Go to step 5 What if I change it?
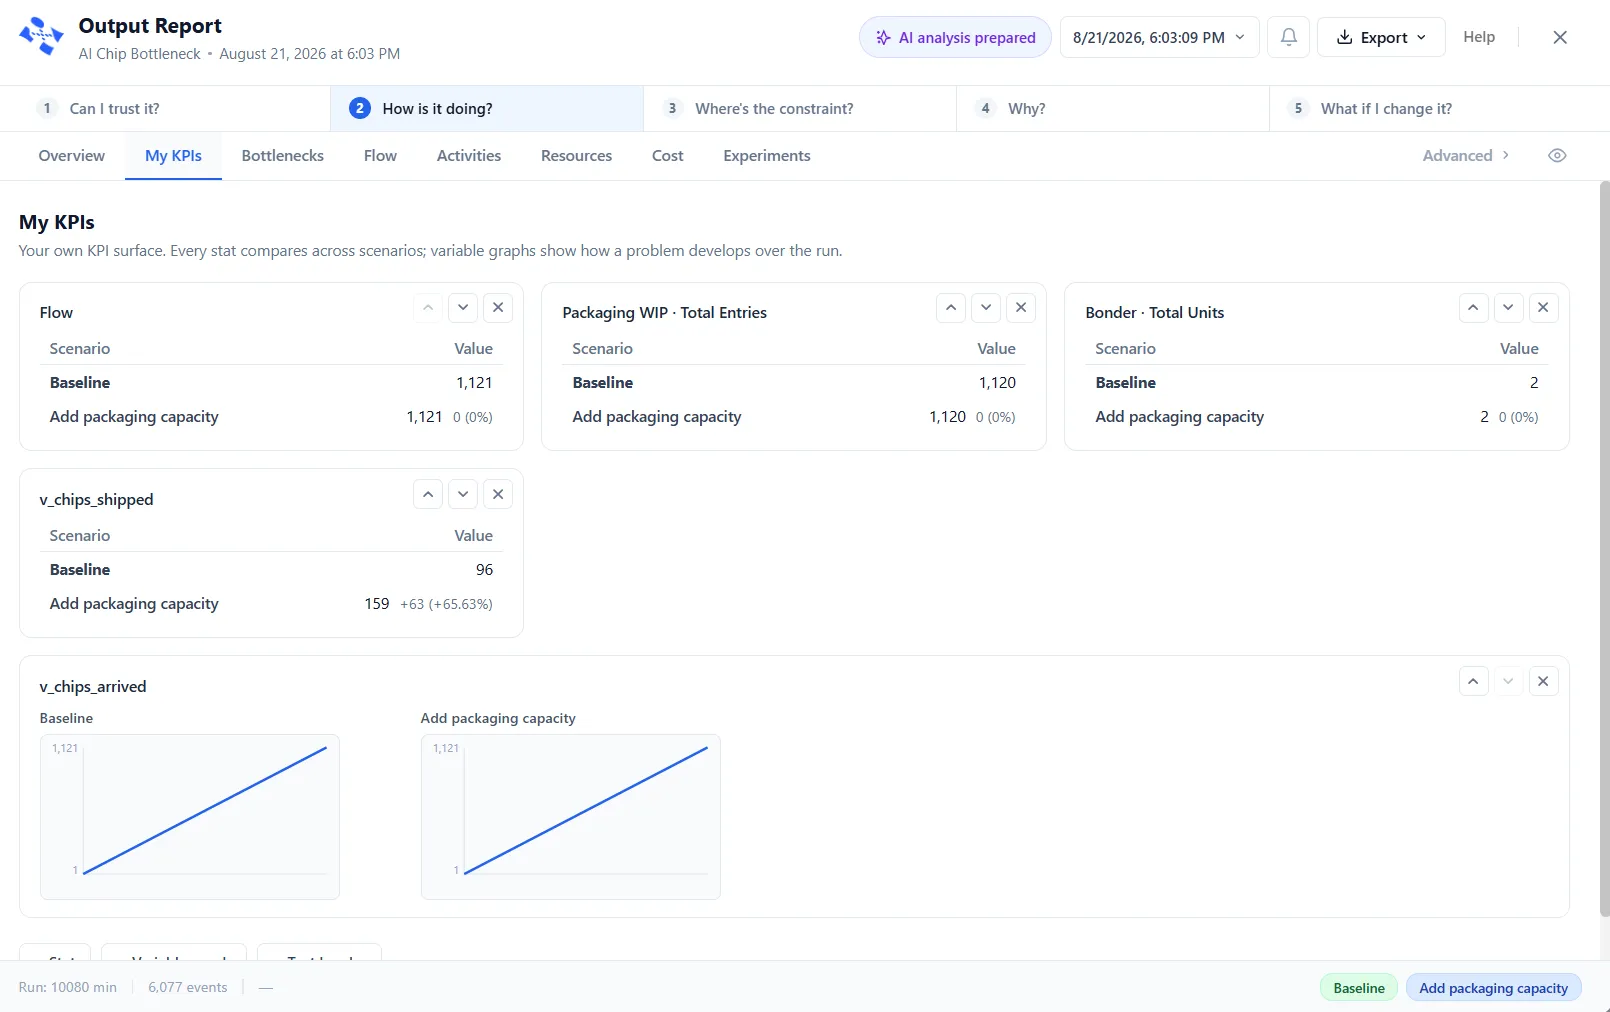The image size is (1610, 1012). click(1440, 108)
